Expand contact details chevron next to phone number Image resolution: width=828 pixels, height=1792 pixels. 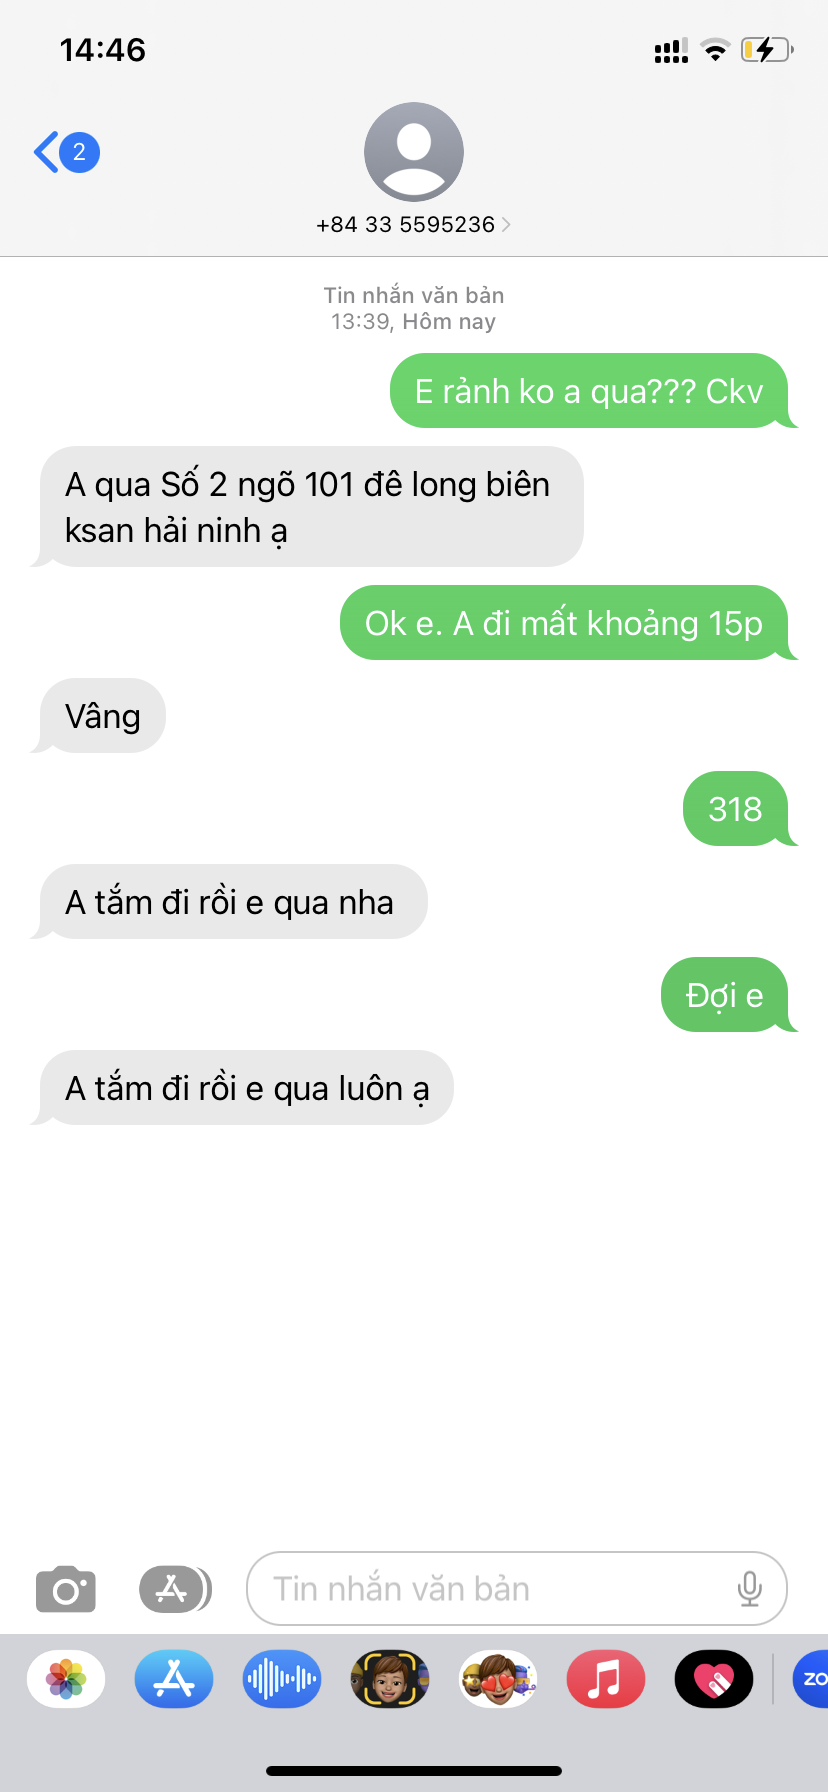coord(506,224)
